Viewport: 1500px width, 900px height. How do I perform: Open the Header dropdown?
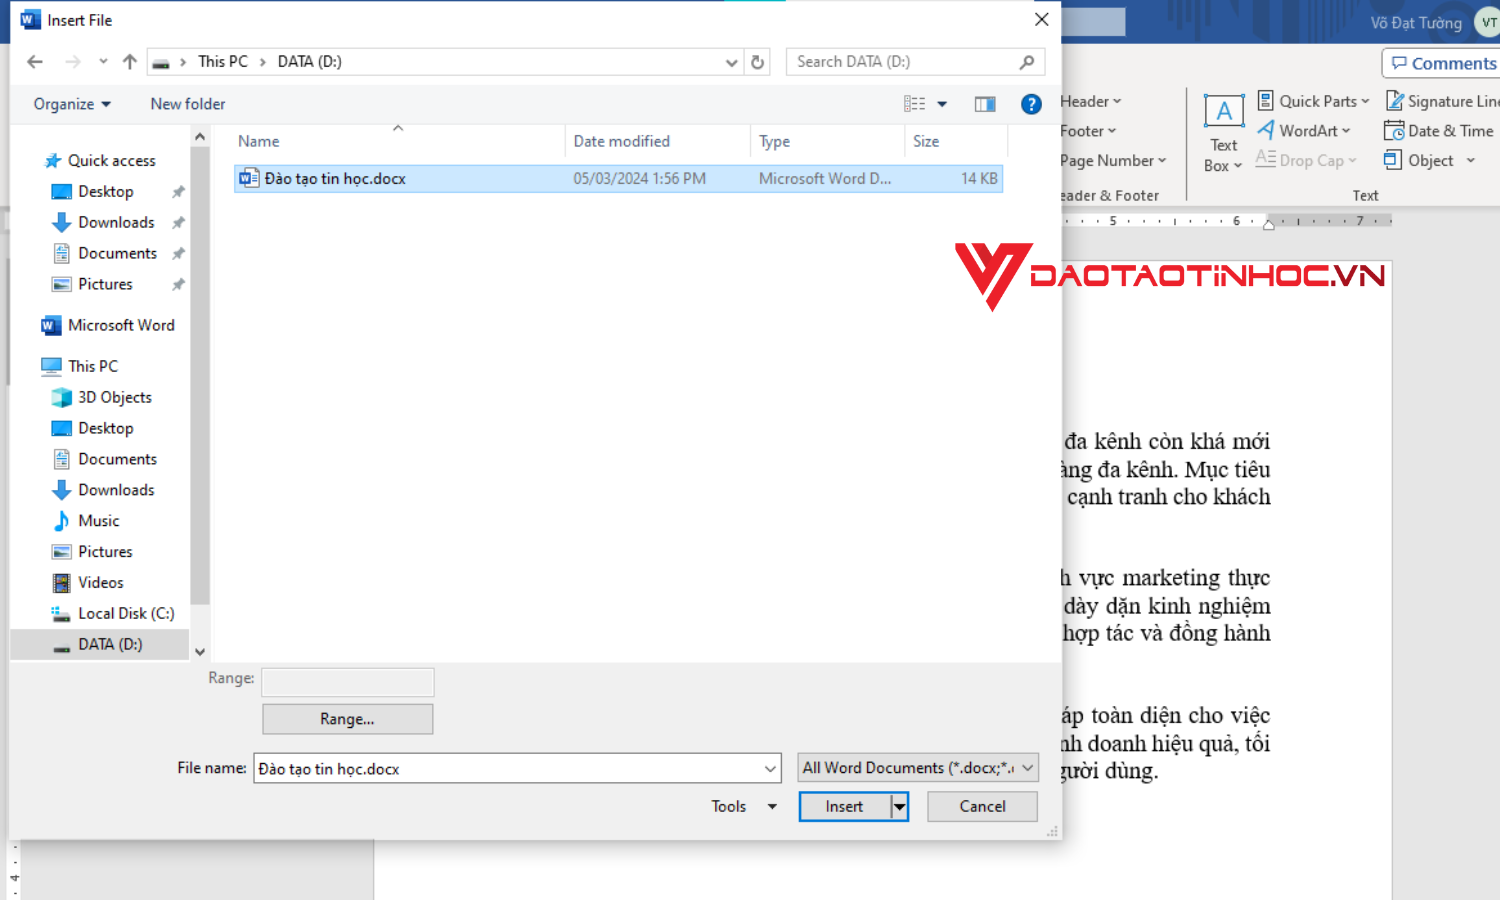(1090, 100)
